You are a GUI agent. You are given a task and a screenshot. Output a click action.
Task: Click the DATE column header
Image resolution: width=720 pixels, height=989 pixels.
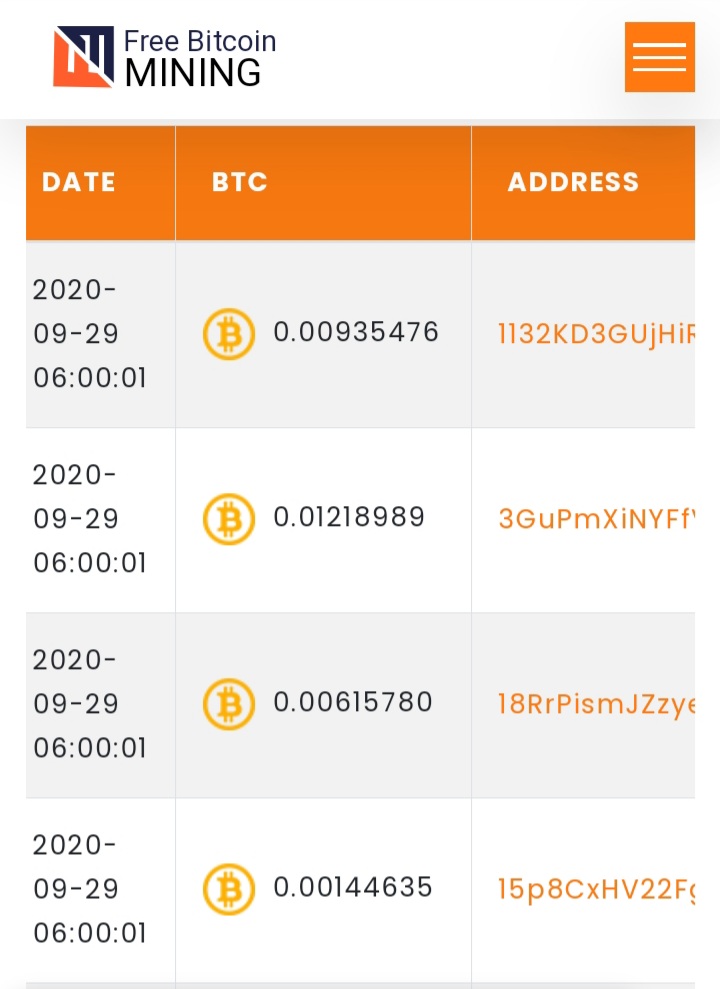[79, 182]
